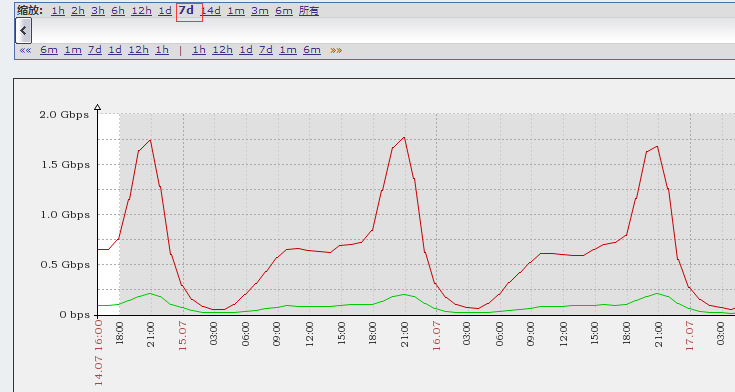
Task: Choose the 14d zoom period
Action: pyautogui.click(x=211, y=11)
